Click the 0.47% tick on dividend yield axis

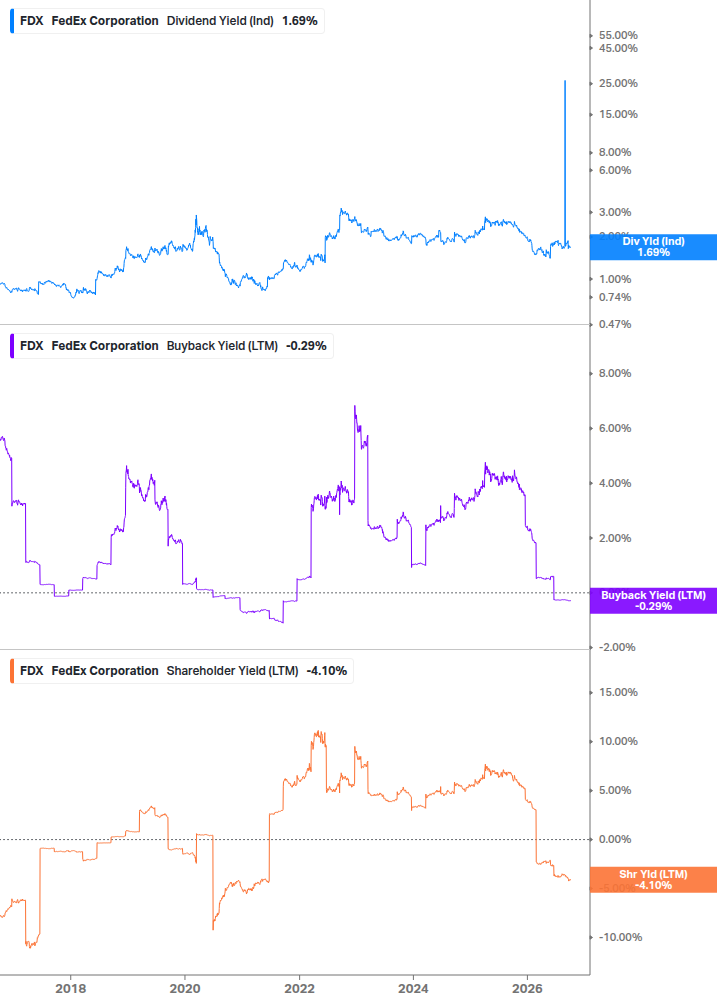click(614, 324)
